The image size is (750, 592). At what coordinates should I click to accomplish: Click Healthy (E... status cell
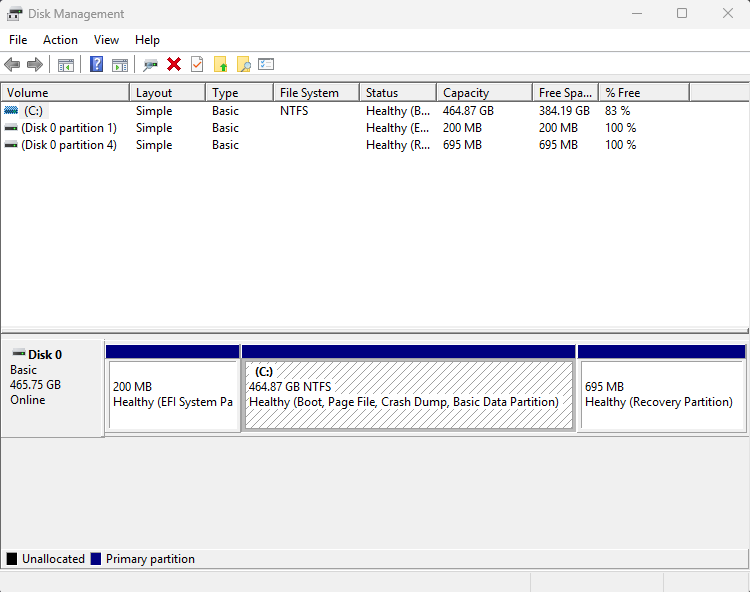(x=397, y=128)
